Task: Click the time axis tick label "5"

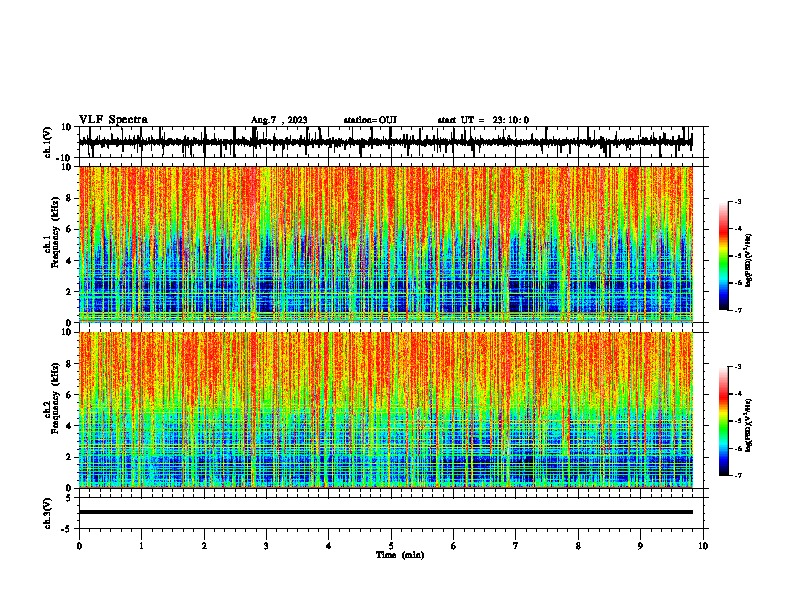Action: (x=391, y=546)
